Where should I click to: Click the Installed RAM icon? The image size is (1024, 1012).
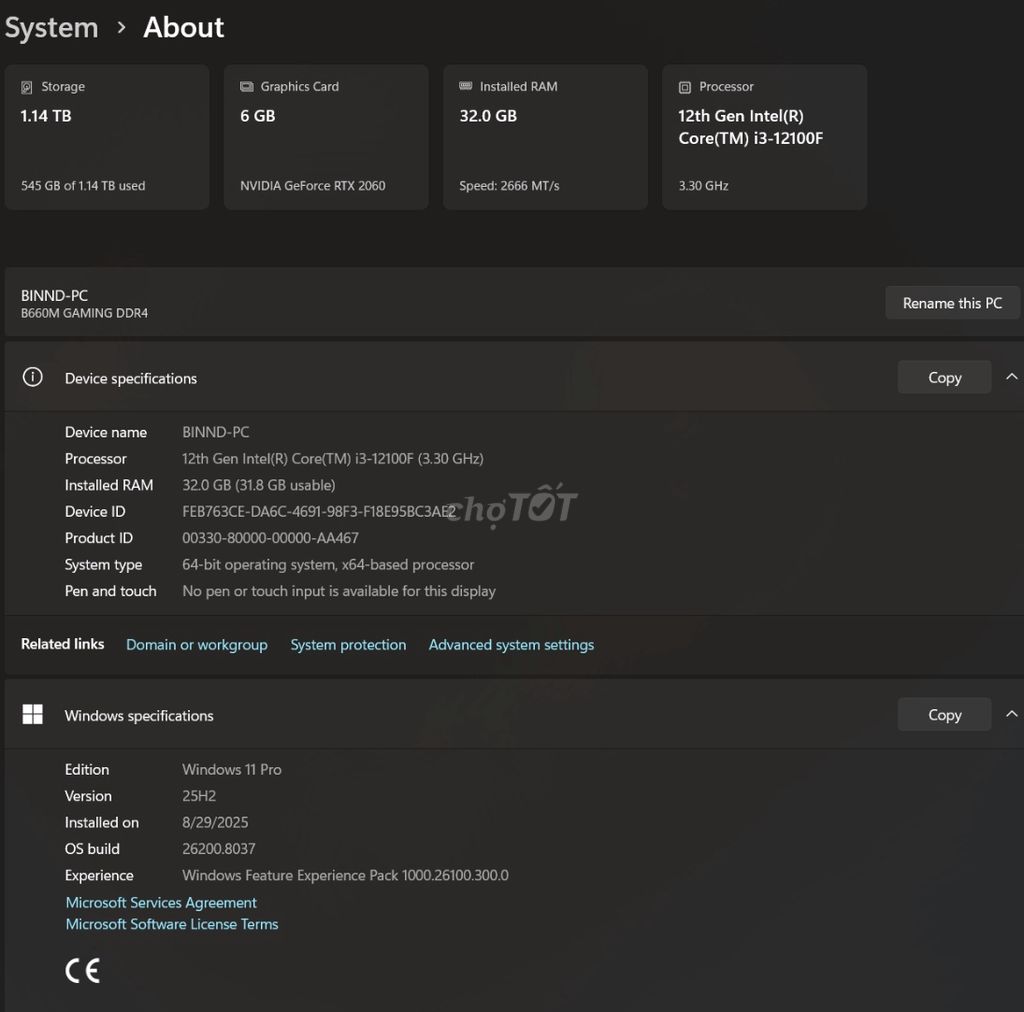click(465, 87)
